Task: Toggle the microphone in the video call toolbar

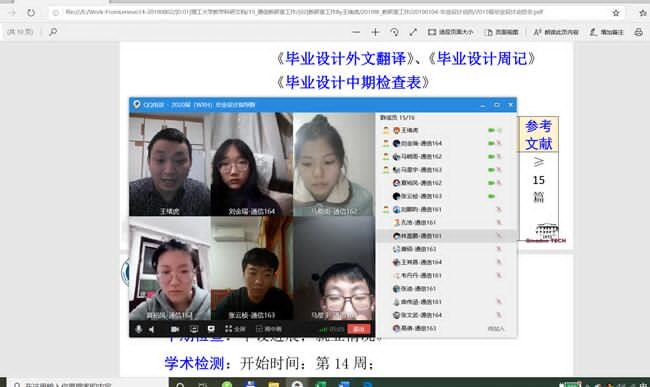Action: tap(139, 329)
